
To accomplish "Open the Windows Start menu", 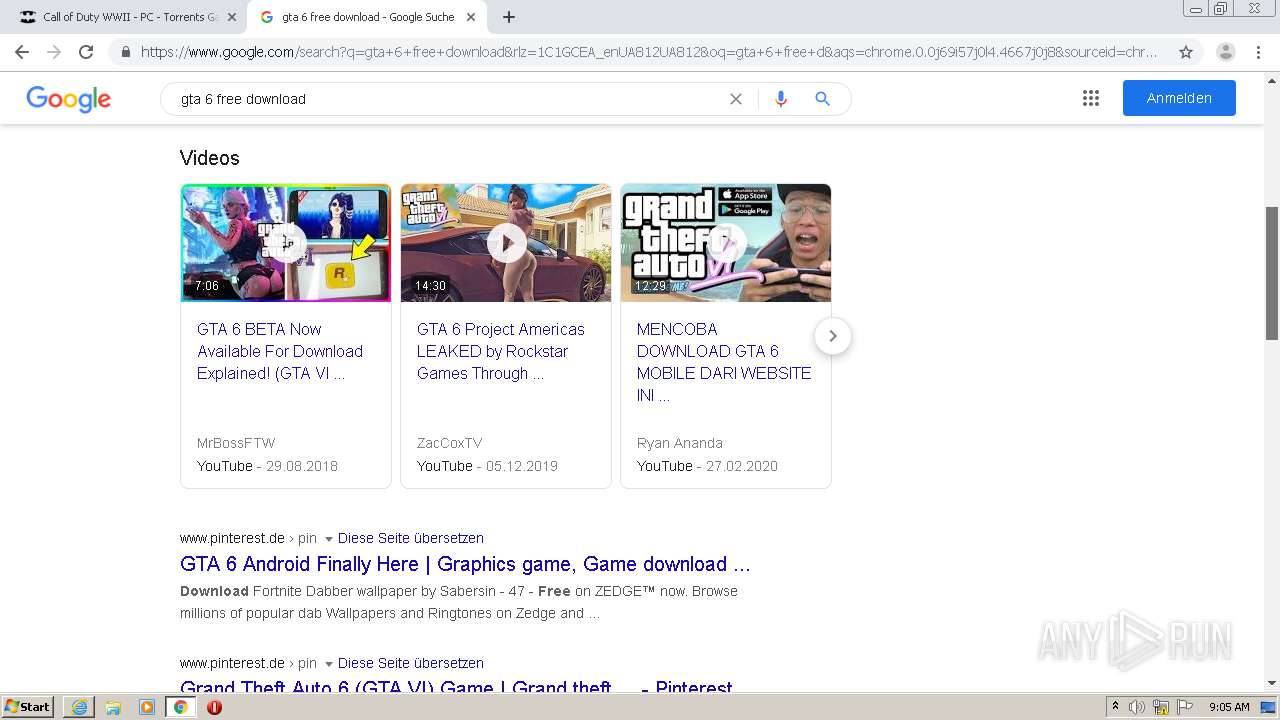I will (x=28, y=706).
